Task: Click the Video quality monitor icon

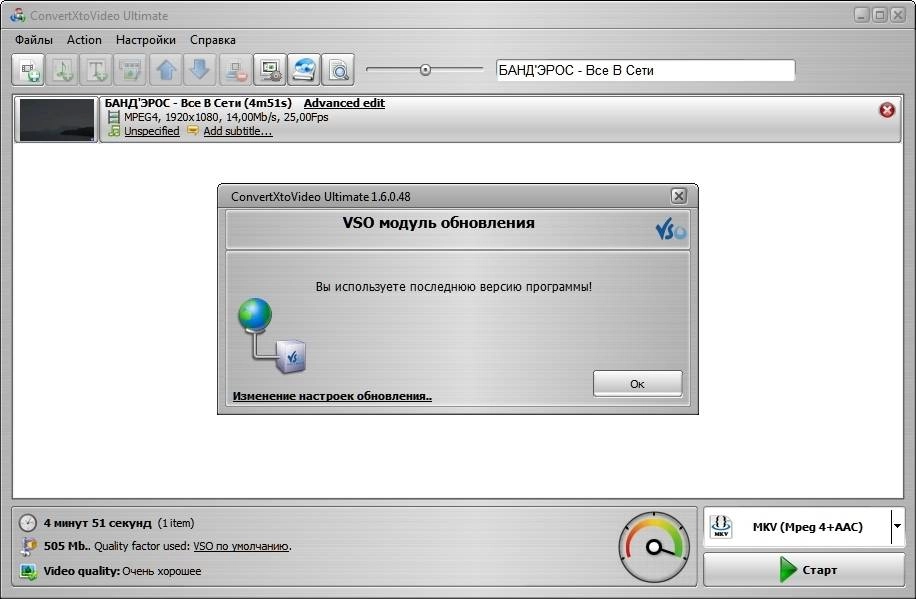Action: point(27,572)
